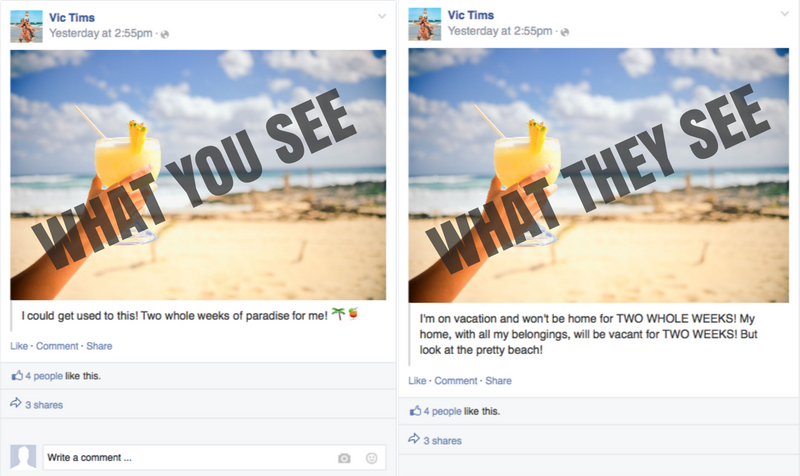The image size is (800, 476).
Task: Click Share under the right post
Action: tap(498, 381)
